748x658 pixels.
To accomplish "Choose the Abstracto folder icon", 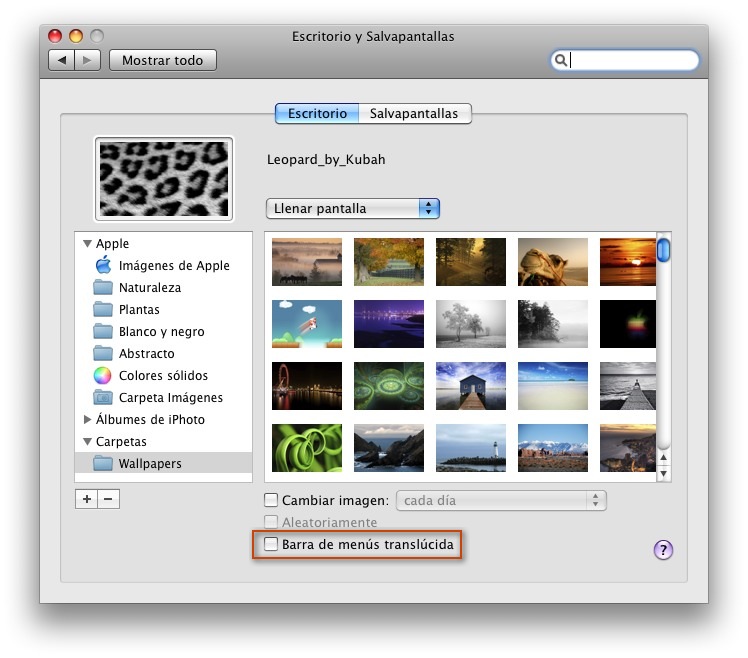I will [103, 353].
